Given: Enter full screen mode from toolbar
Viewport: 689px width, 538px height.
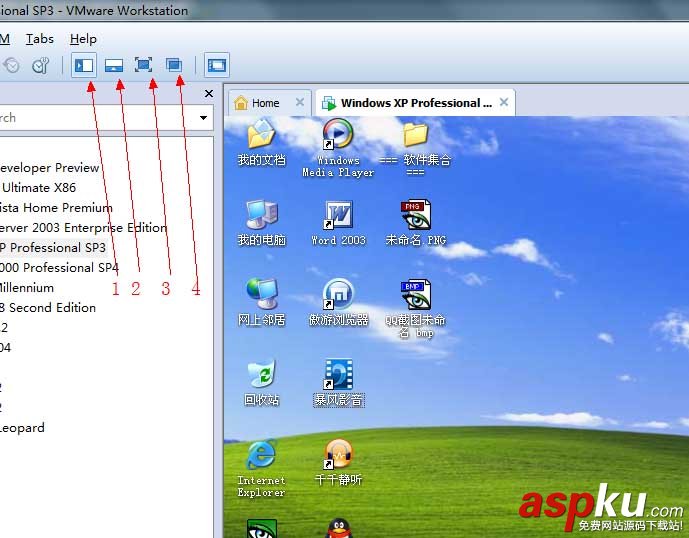Looking at the screenshot, I should [x=143, y=65].
